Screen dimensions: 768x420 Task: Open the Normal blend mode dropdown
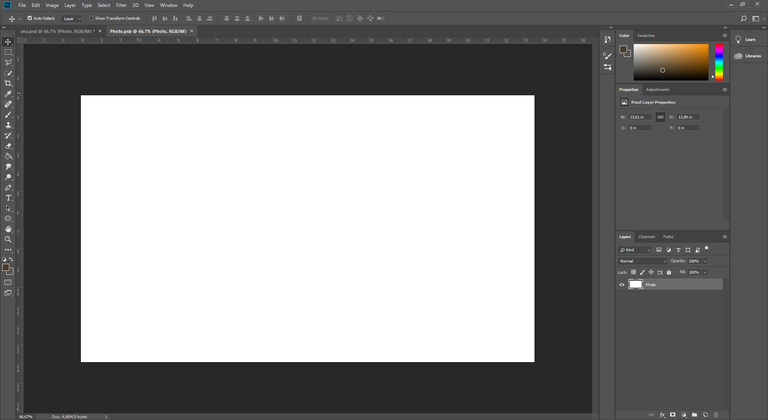642,261
